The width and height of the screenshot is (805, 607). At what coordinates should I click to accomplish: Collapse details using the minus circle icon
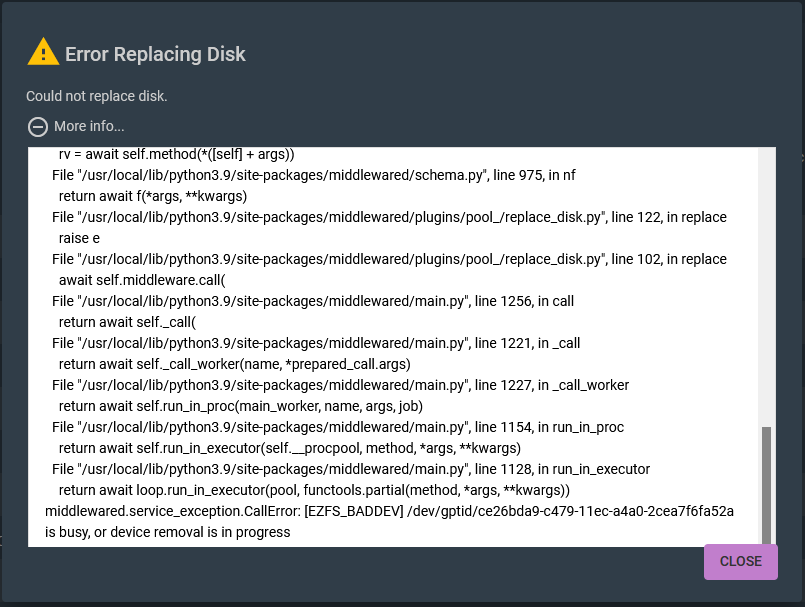[x=38, y=126]
